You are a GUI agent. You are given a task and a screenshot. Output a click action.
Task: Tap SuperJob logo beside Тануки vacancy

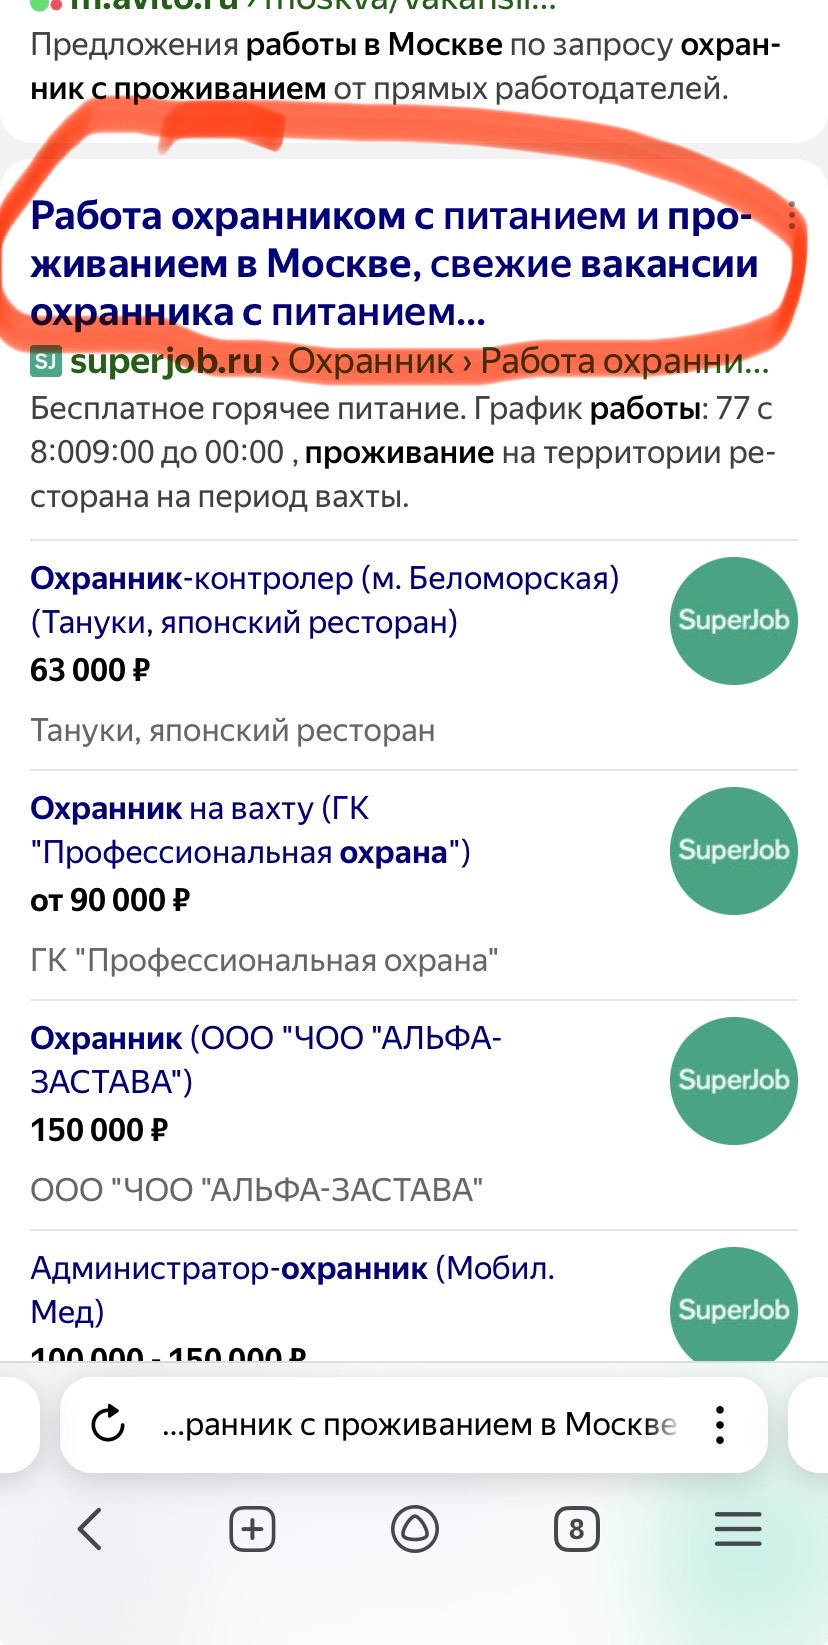click(733, 621)
